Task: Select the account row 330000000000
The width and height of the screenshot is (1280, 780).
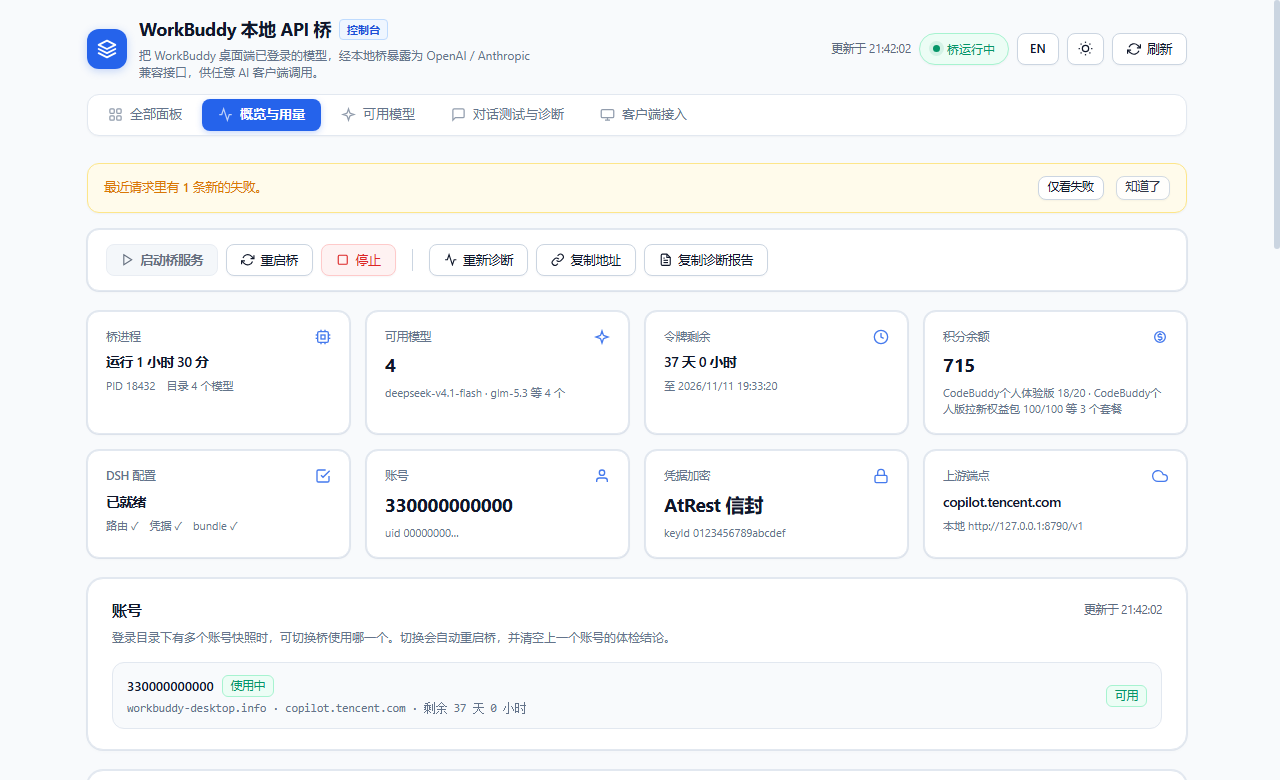Action: pyautogui.click(x=637, y=696)
